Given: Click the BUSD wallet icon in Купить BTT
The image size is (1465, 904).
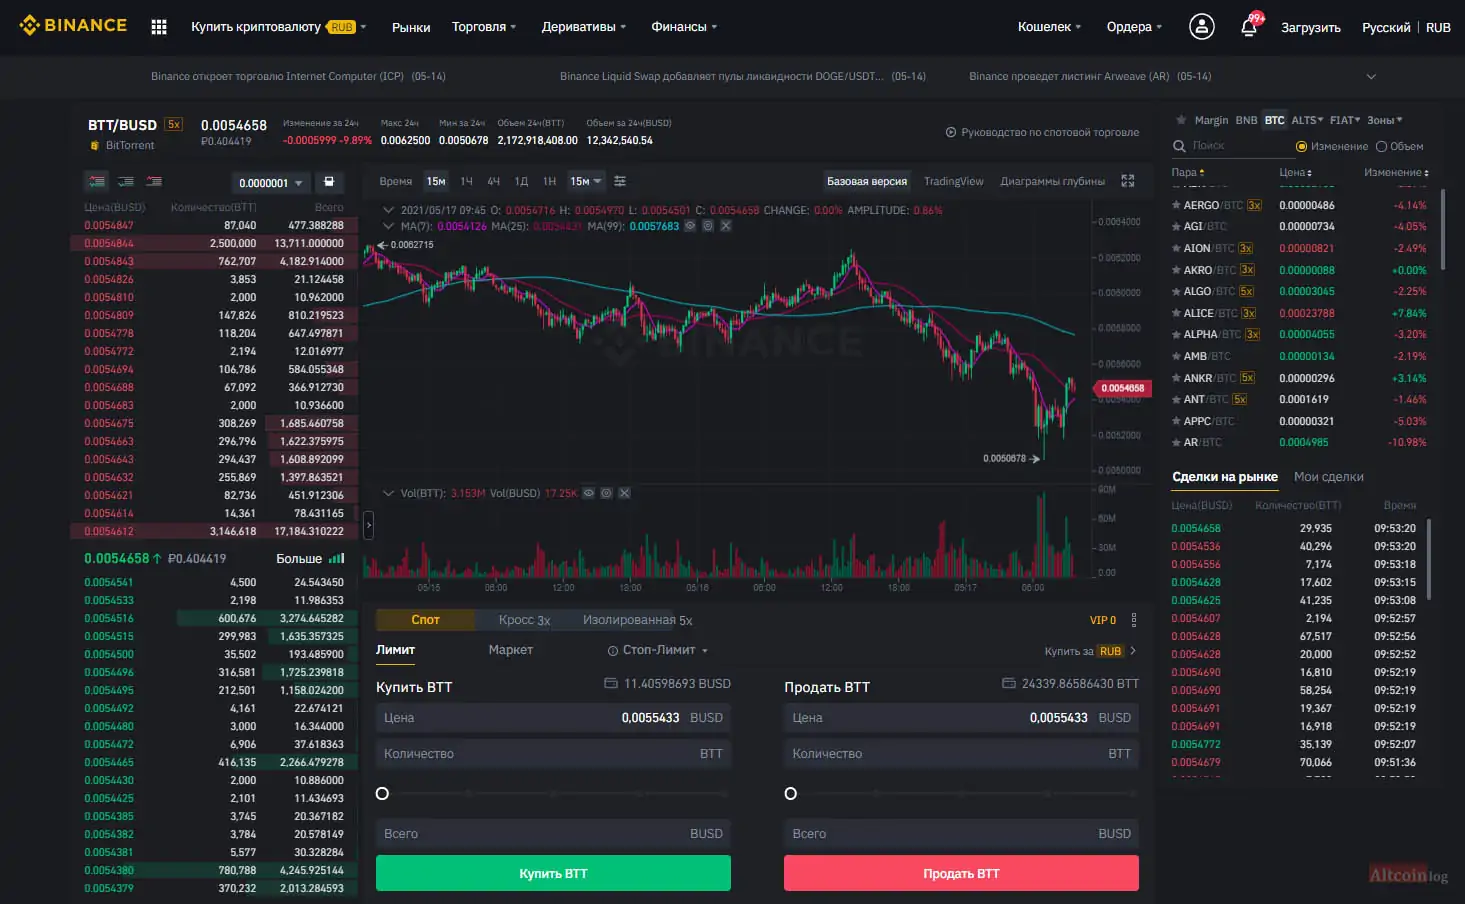Looking at the screenshot, I should click(611, 684).
